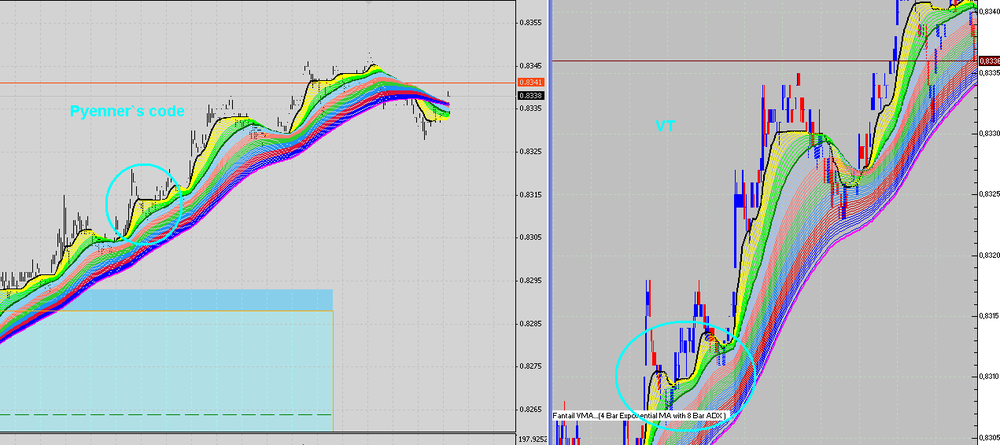Click 0.8355 on left price axis
The height and width of the screenshot is (445, 1000).
click(x=531, y=22)
